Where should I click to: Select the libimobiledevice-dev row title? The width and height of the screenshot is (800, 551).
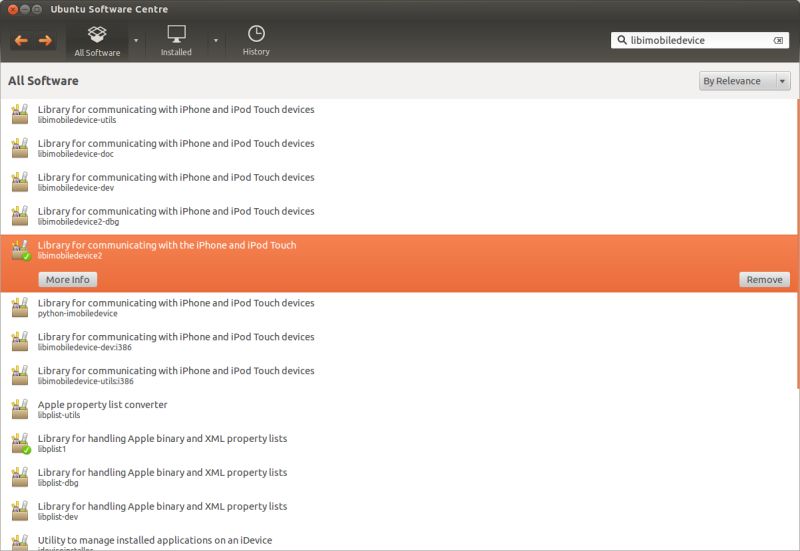(176, 178)
